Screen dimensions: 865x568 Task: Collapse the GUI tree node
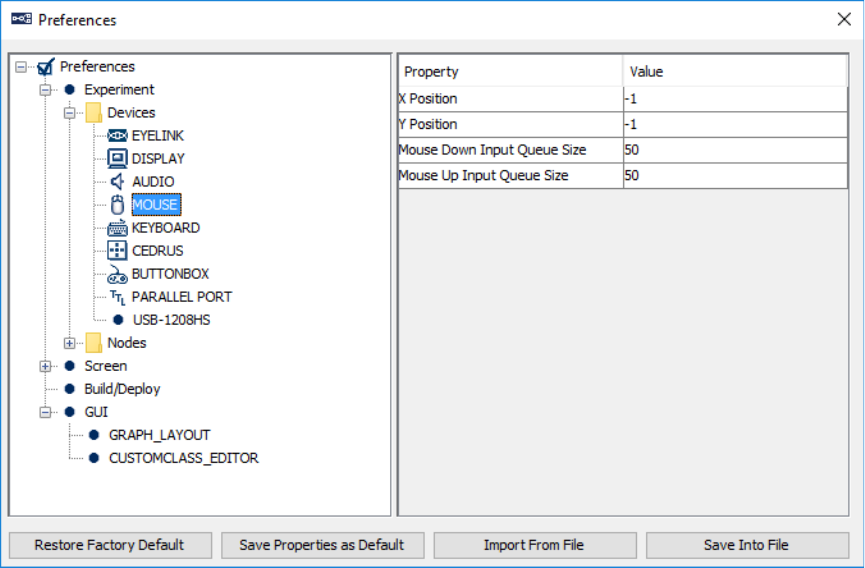click(45, 412)
